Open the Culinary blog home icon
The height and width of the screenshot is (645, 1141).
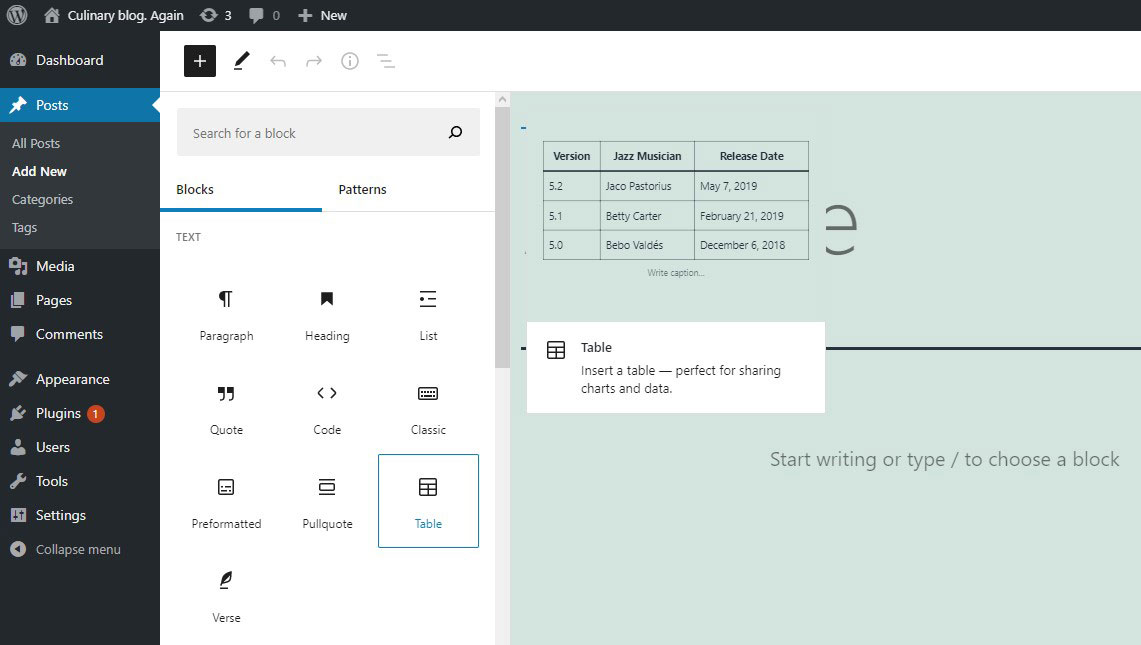52,15
